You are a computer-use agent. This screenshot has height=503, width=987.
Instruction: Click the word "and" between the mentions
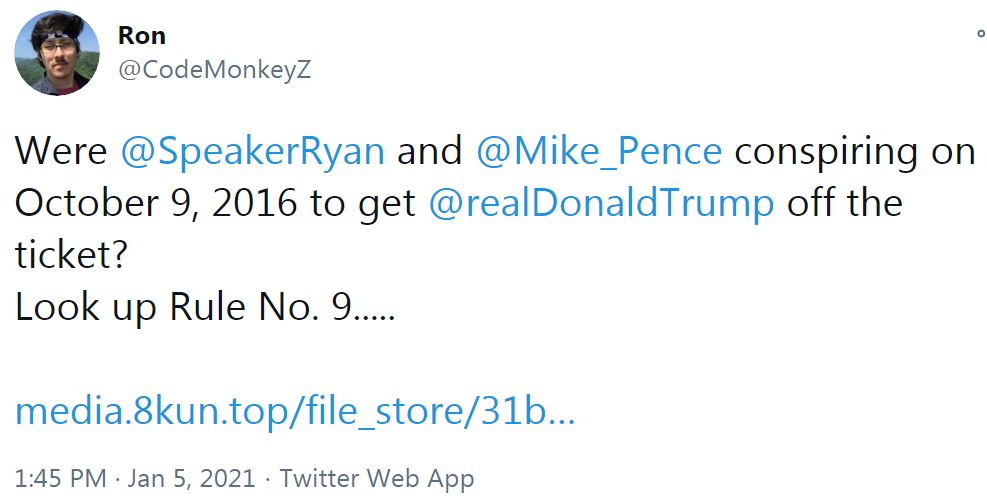click(x=430, y=152)
